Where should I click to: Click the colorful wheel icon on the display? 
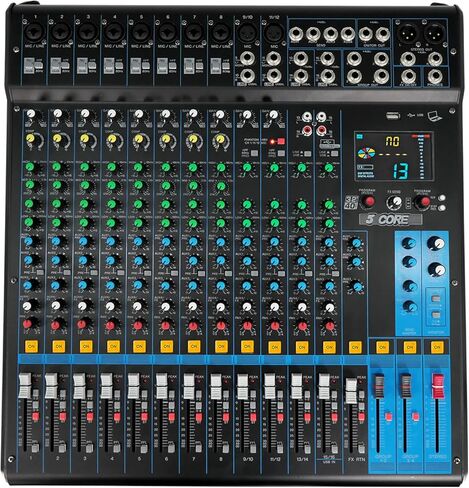[366, 153]
